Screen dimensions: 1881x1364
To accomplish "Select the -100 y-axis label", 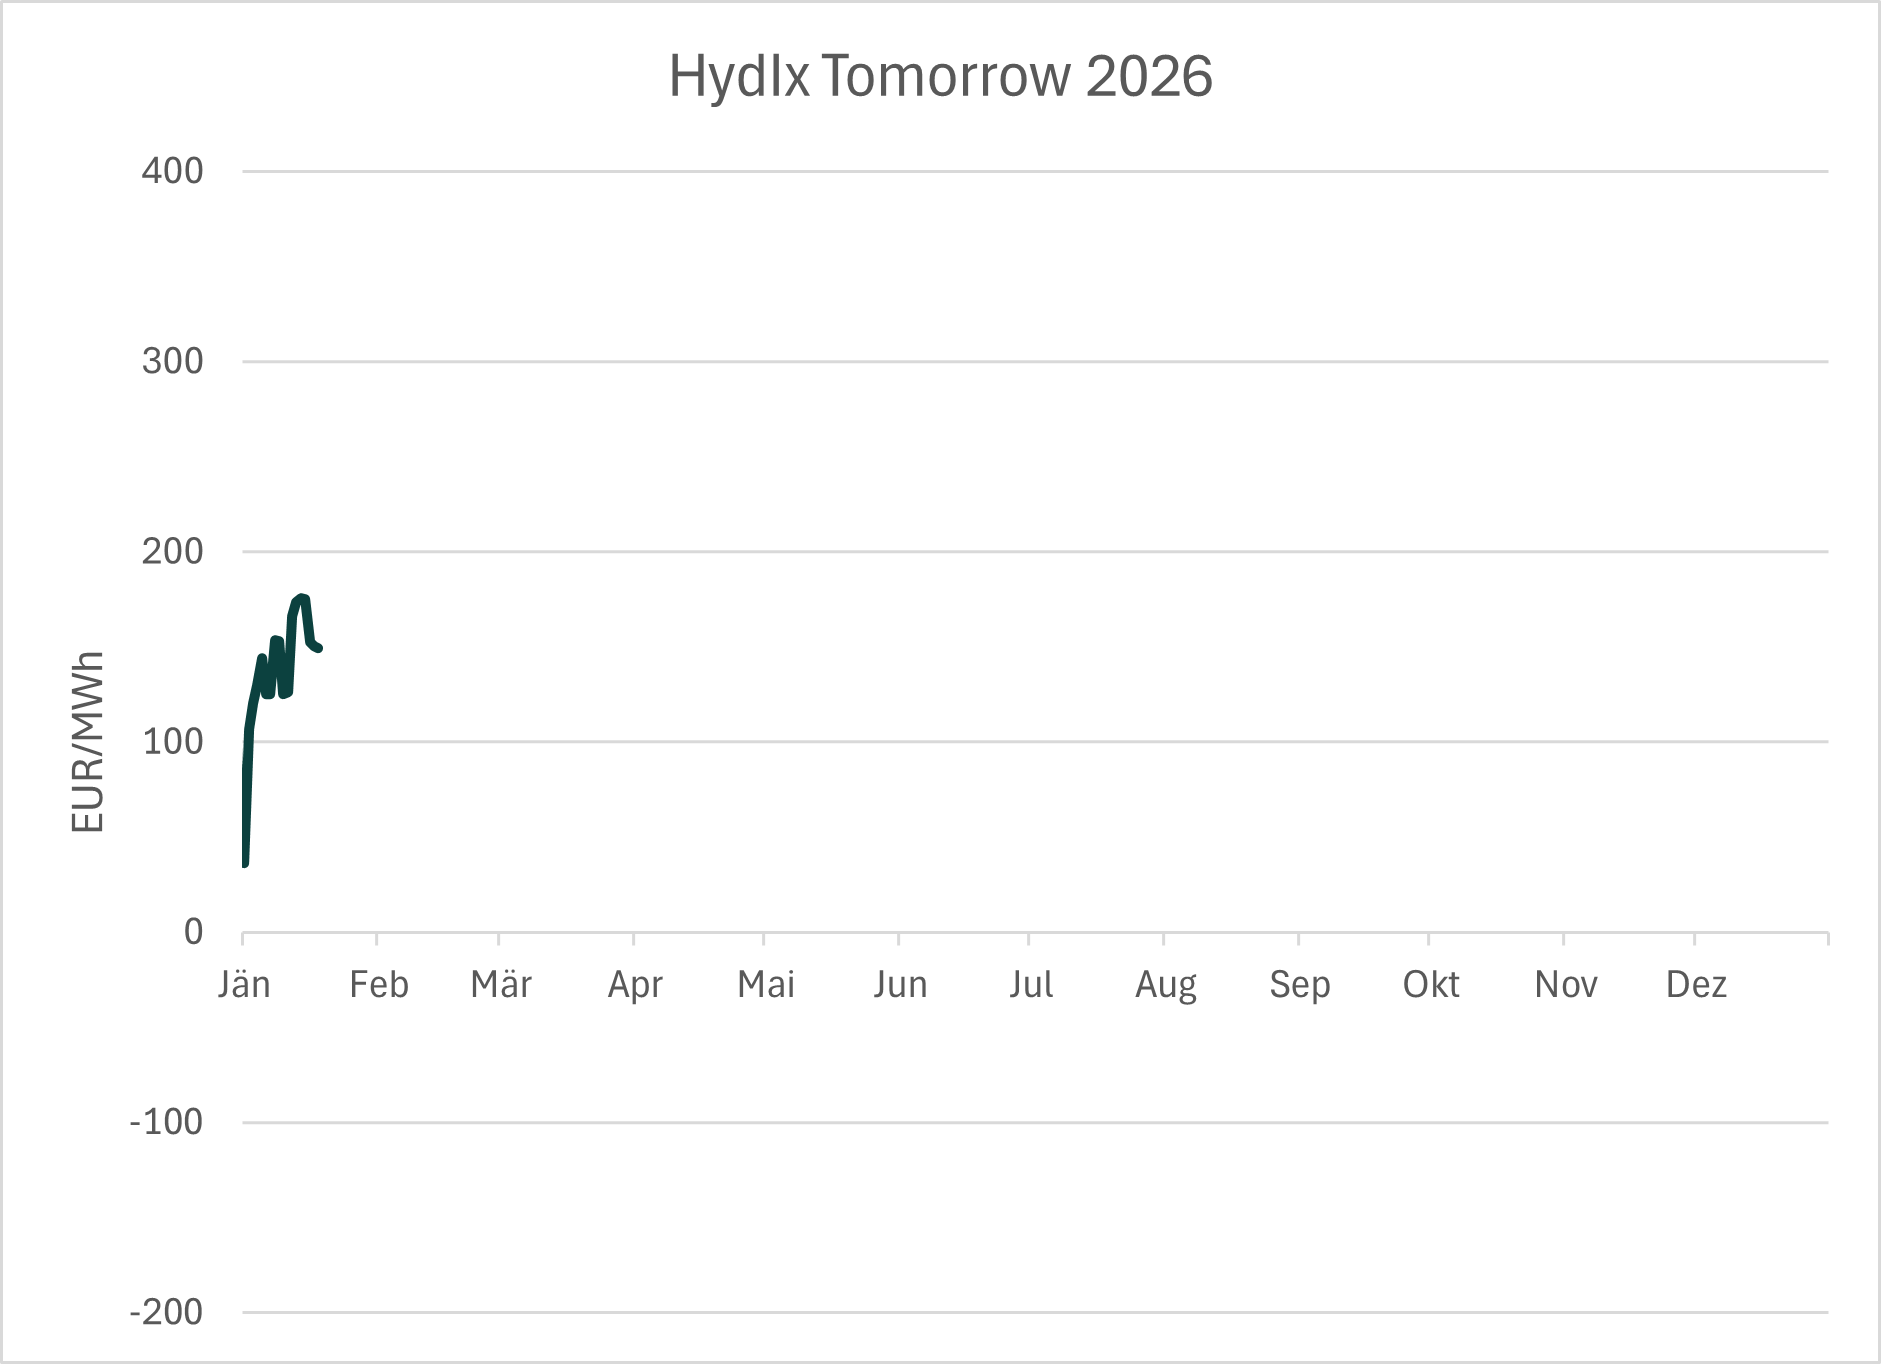I will click(166, 1122).
